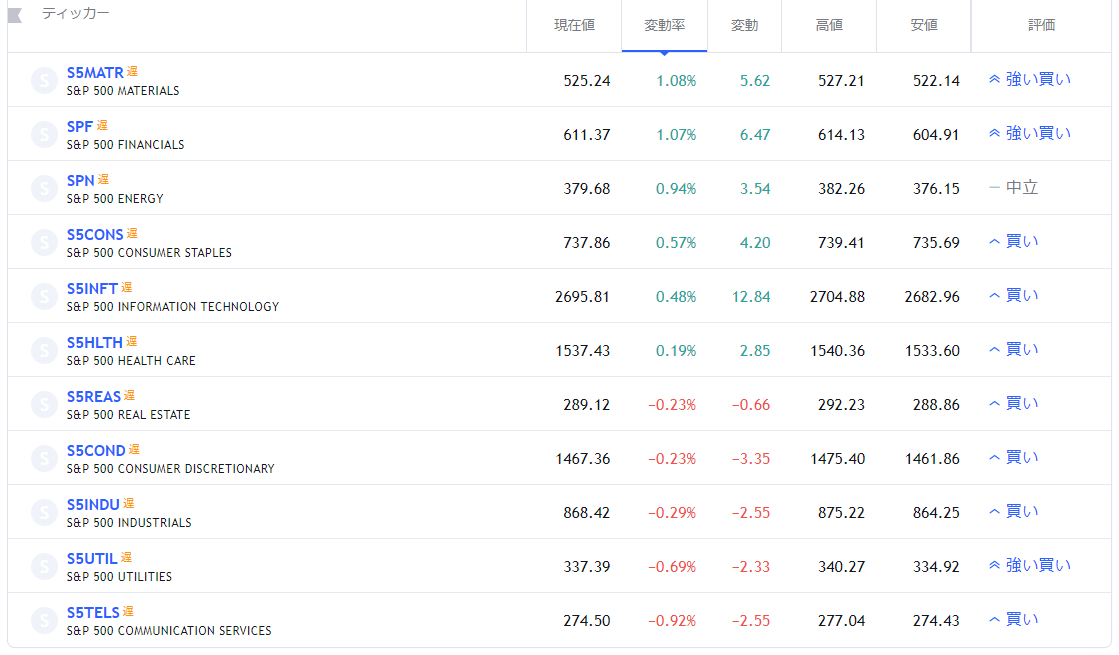Click the 382.26 high value cell
The width and height of the screenshot is (1119, 655).
point(841,189)
